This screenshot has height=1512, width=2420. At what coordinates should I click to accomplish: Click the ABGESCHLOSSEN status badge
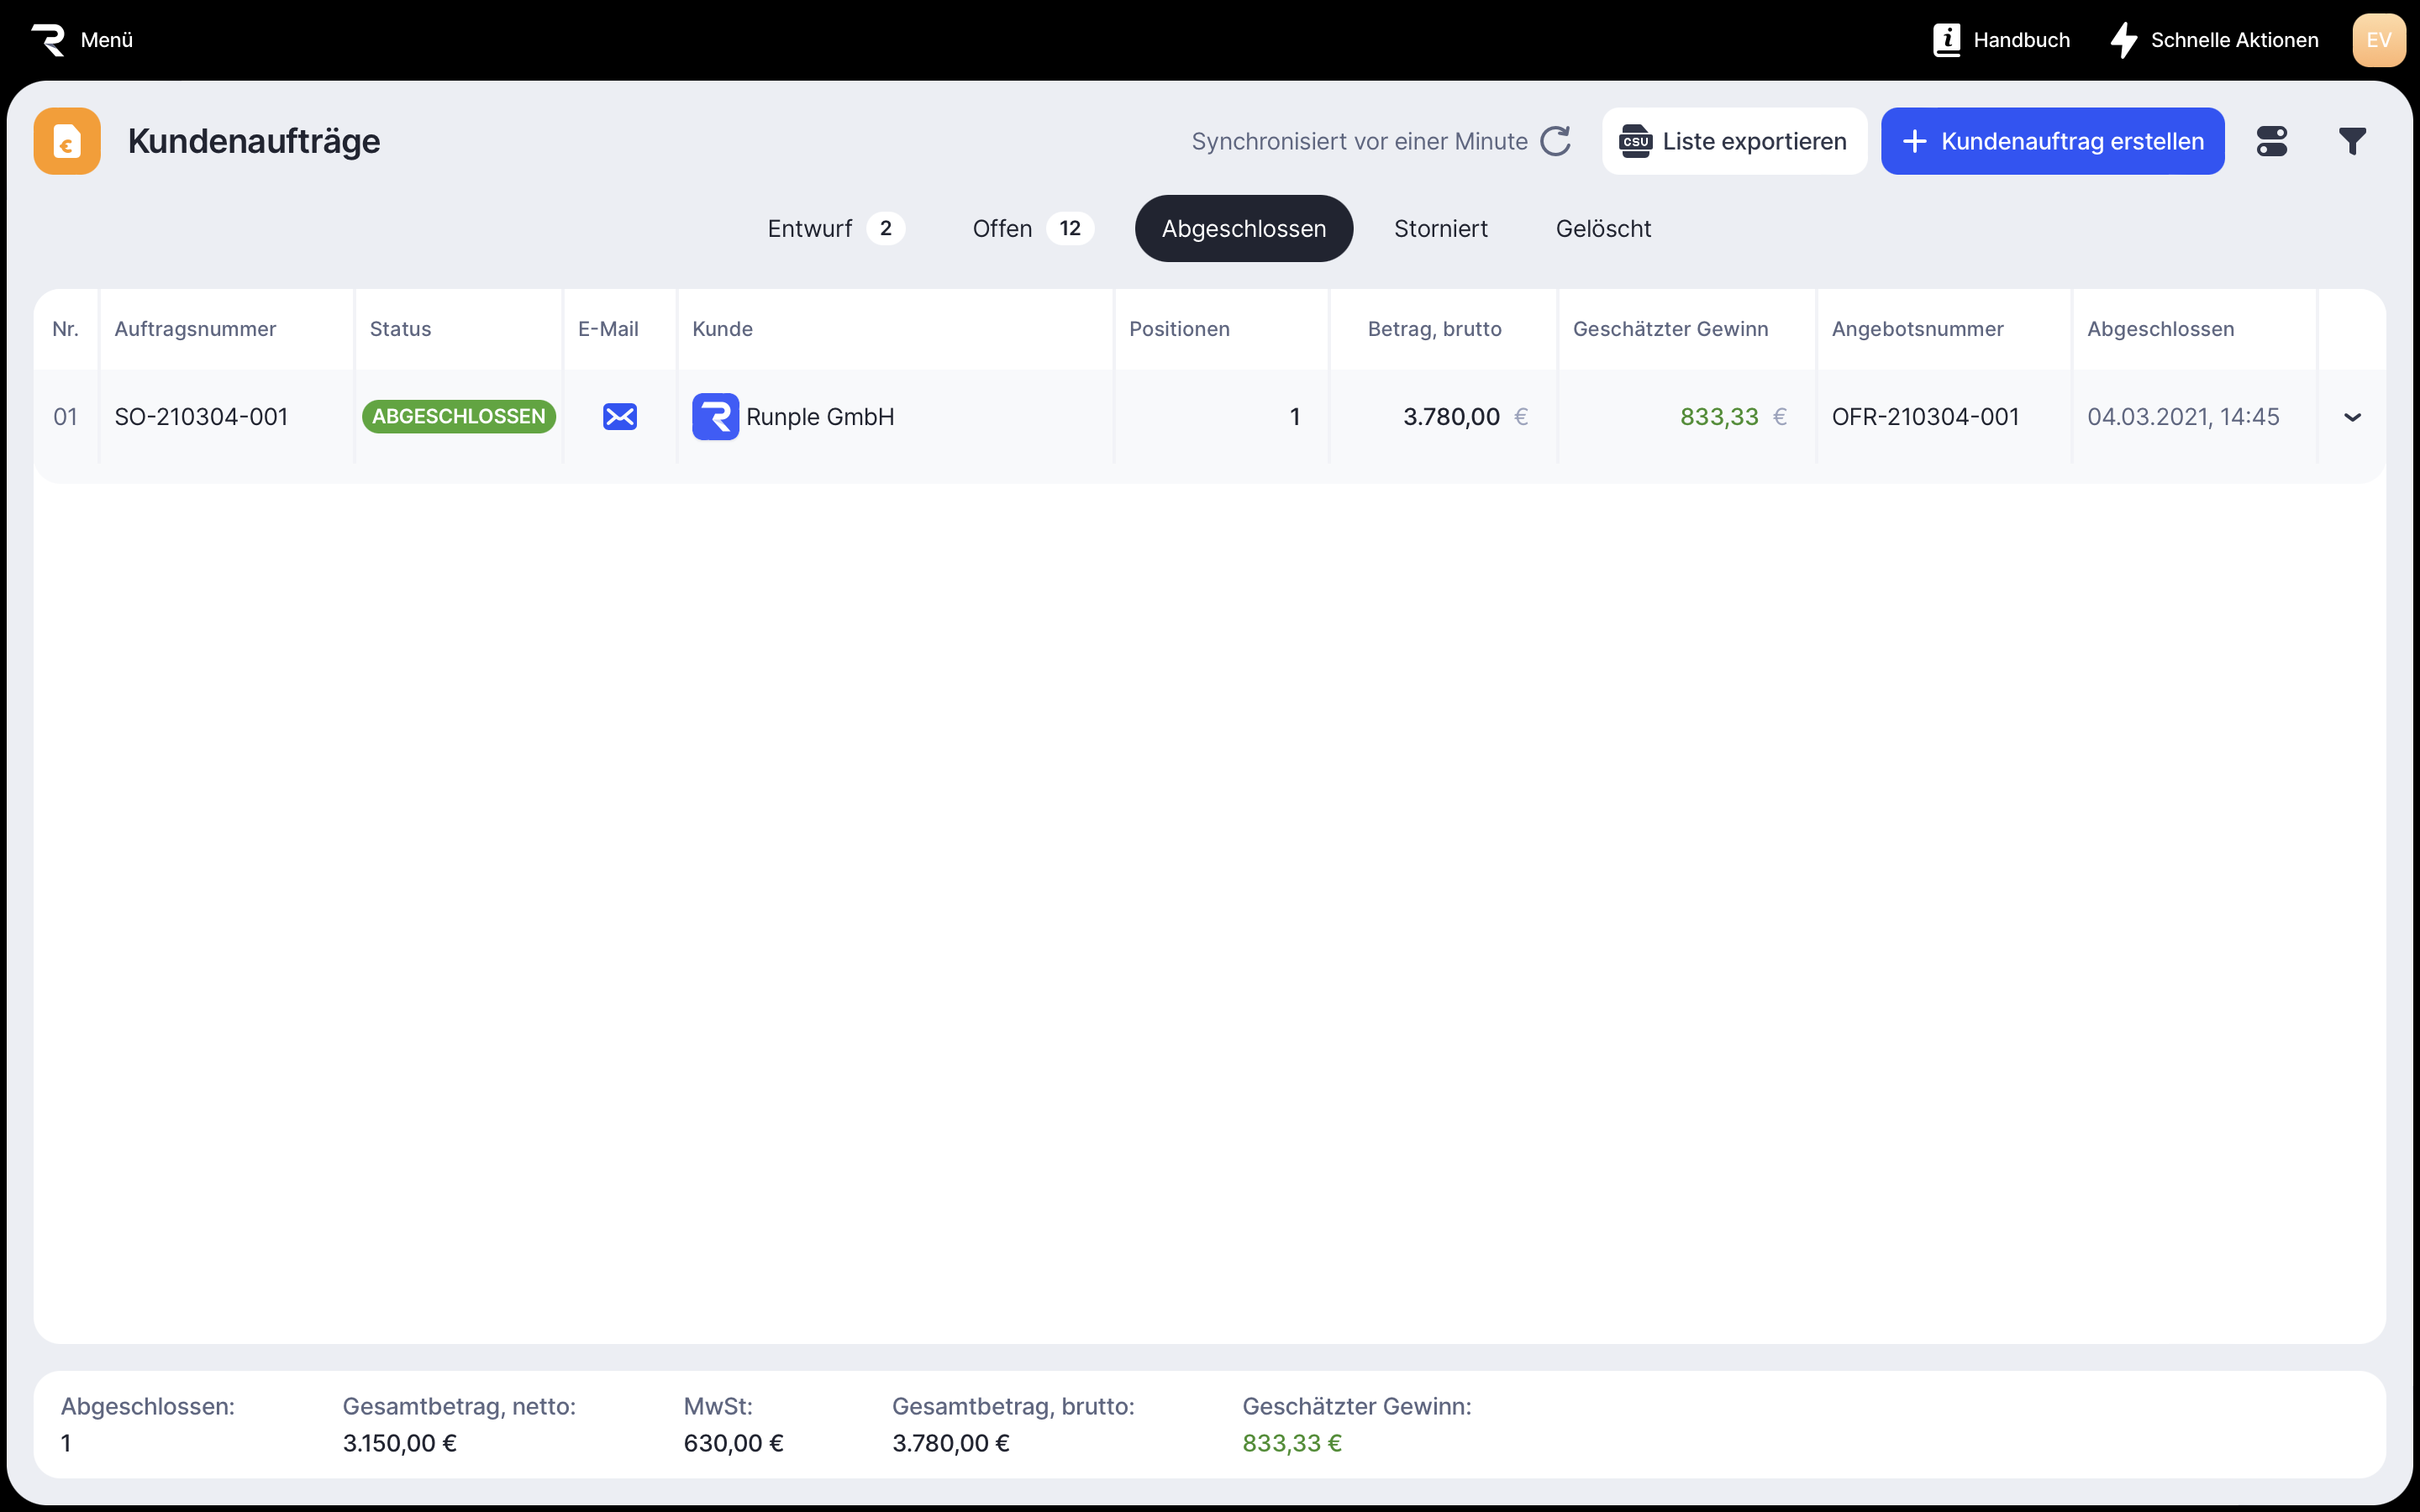tap(458, 417)
